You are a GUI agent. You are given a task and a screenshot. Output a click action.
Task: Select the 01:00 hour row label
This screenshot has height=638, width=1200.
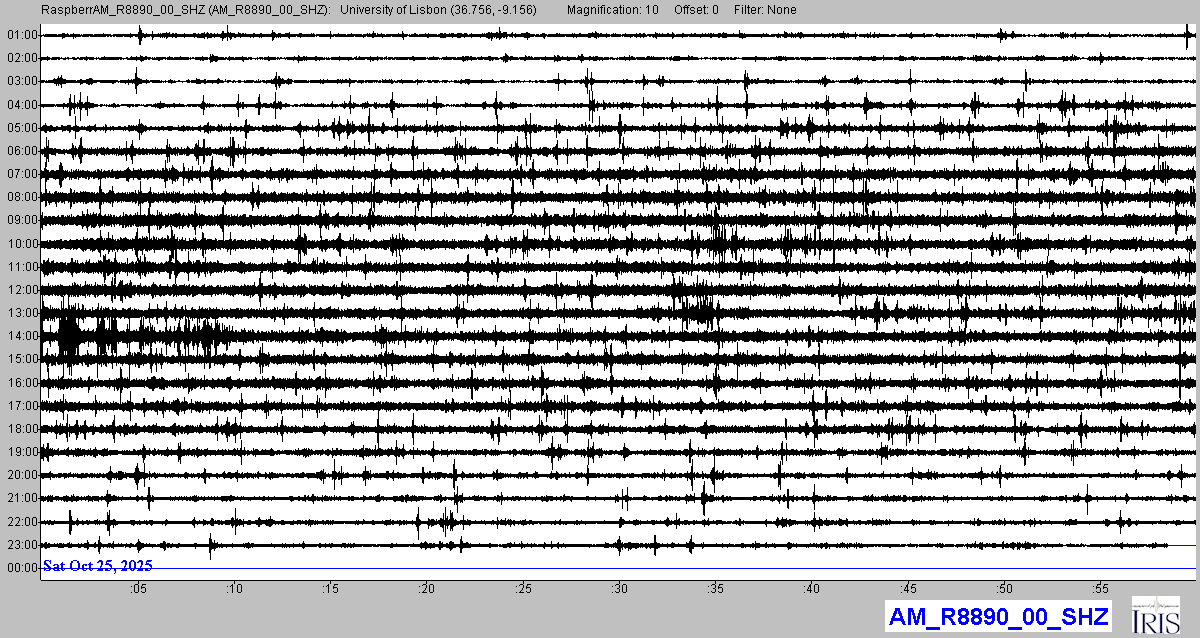[x=22, y=35]
